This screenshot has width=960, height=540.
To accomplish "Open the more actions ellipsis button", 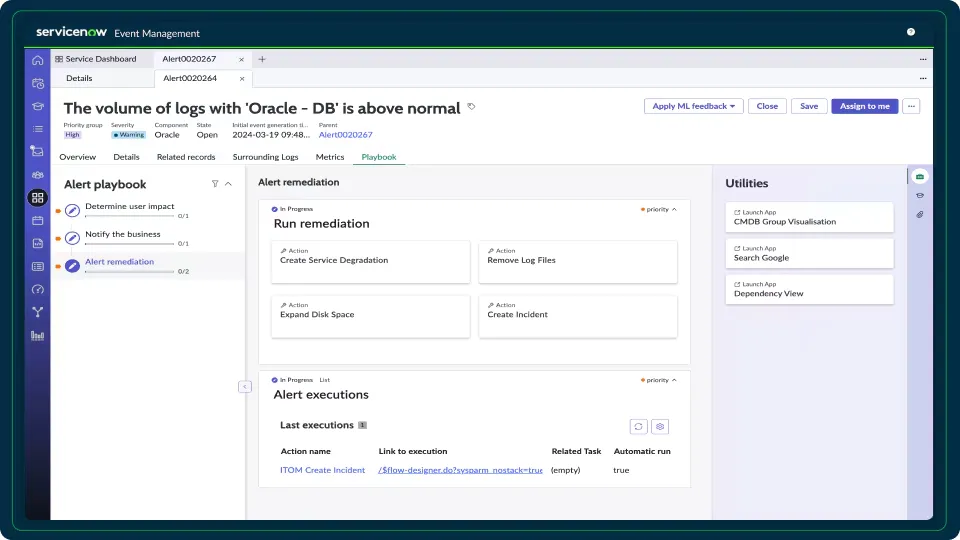I will point(911,106).
